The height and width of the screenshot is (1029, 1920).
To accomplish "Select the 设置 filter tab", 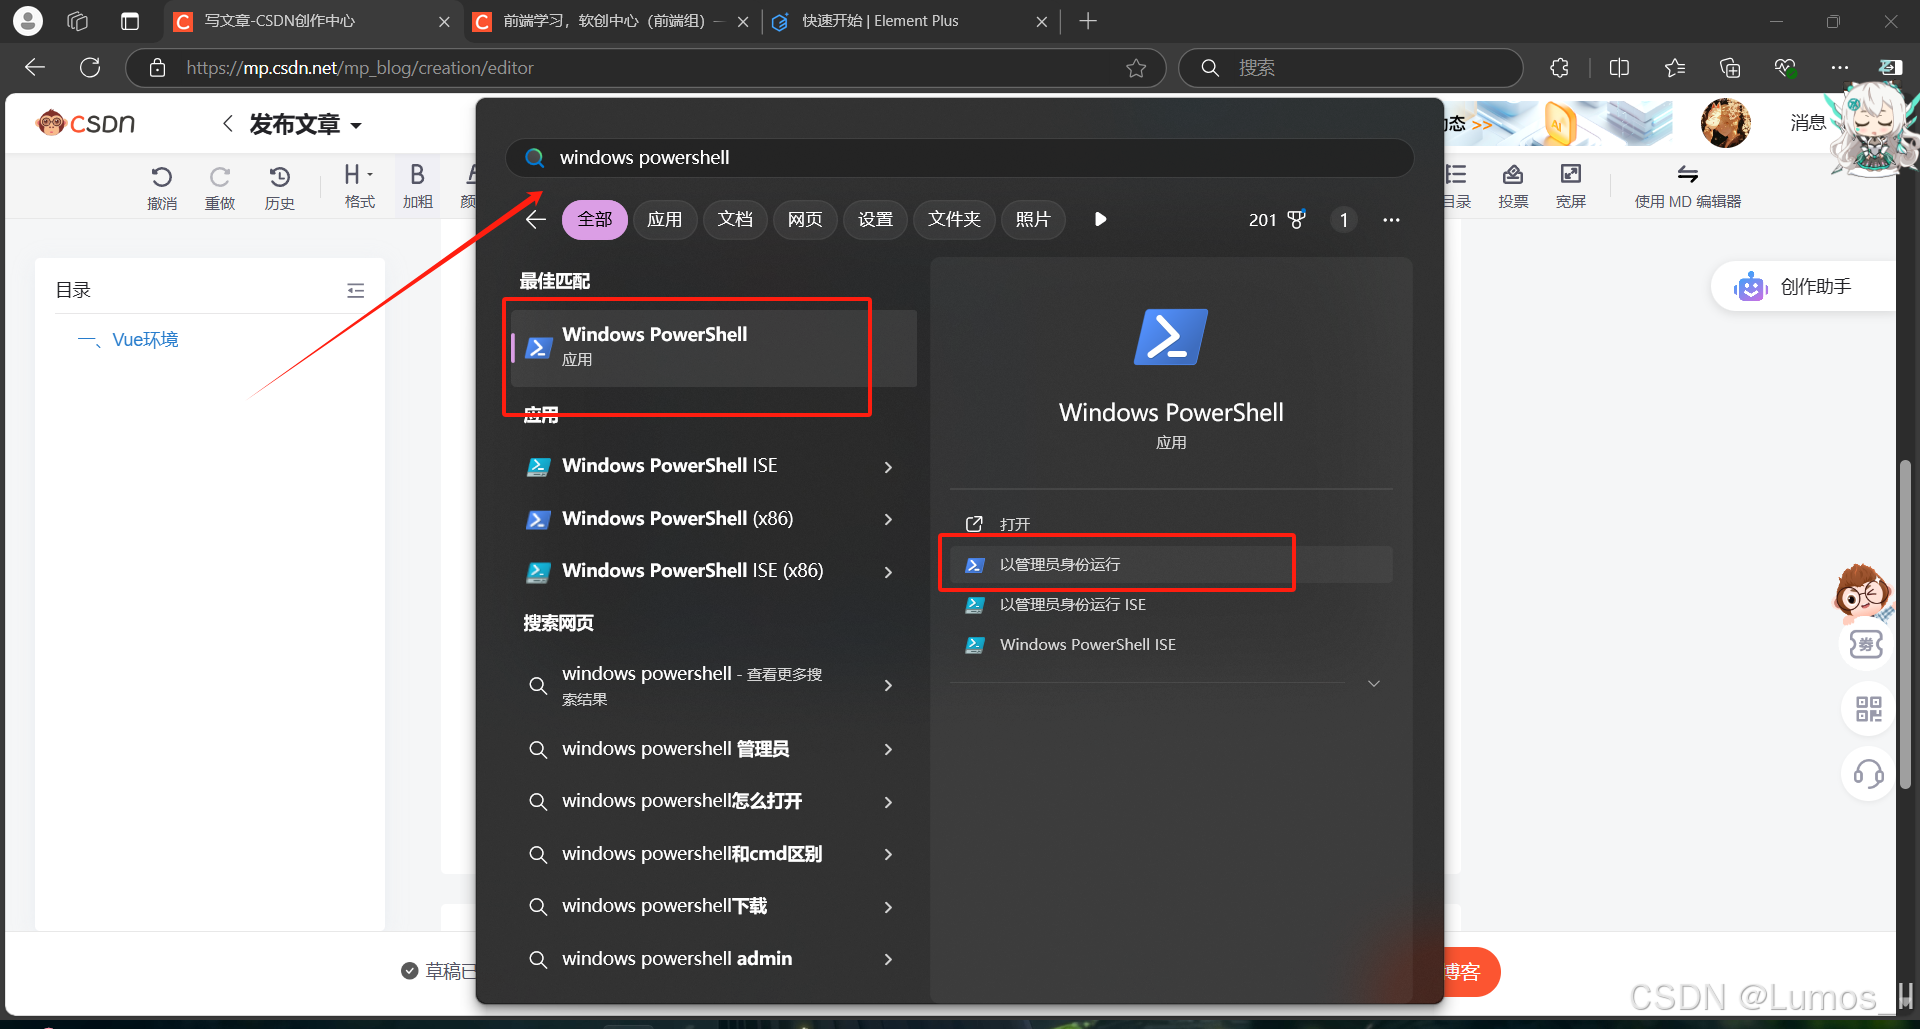I will (x=875, y=219).
